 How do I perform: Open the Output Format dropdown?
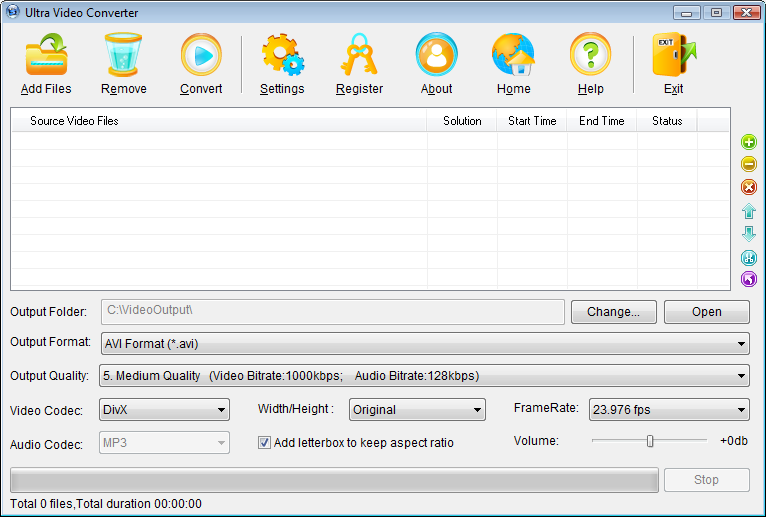[425, 344]
